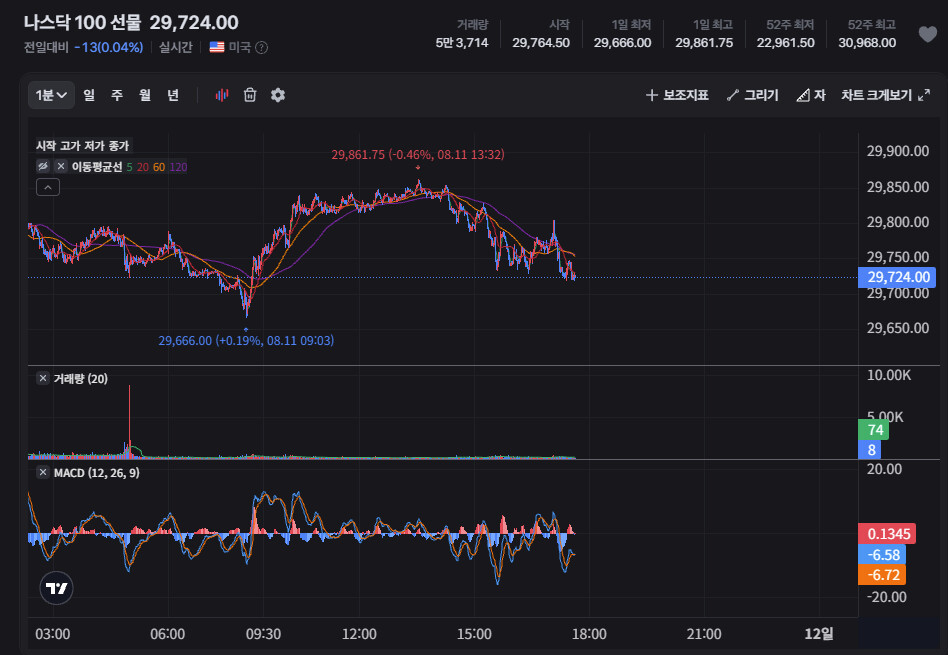Select the 자 ruler tool
948x655 pixels.
811,95
